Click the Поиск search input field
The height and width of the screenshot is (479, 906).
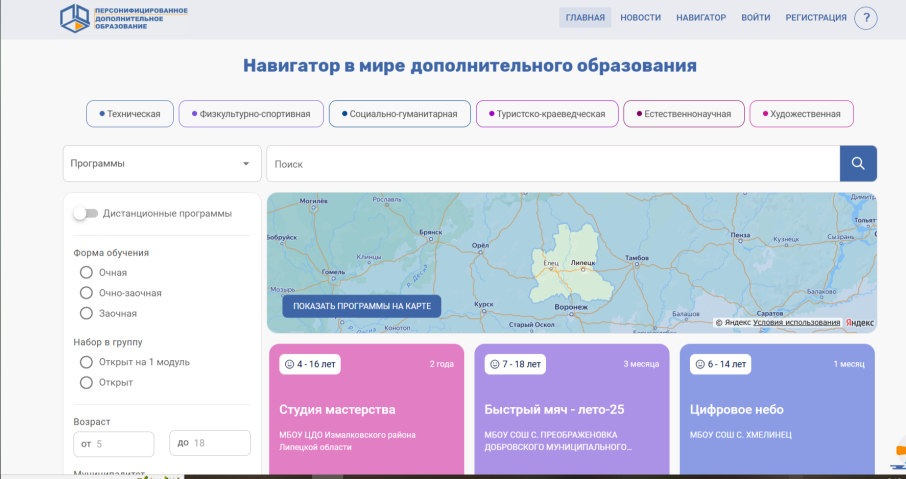(x=553, y=164)
